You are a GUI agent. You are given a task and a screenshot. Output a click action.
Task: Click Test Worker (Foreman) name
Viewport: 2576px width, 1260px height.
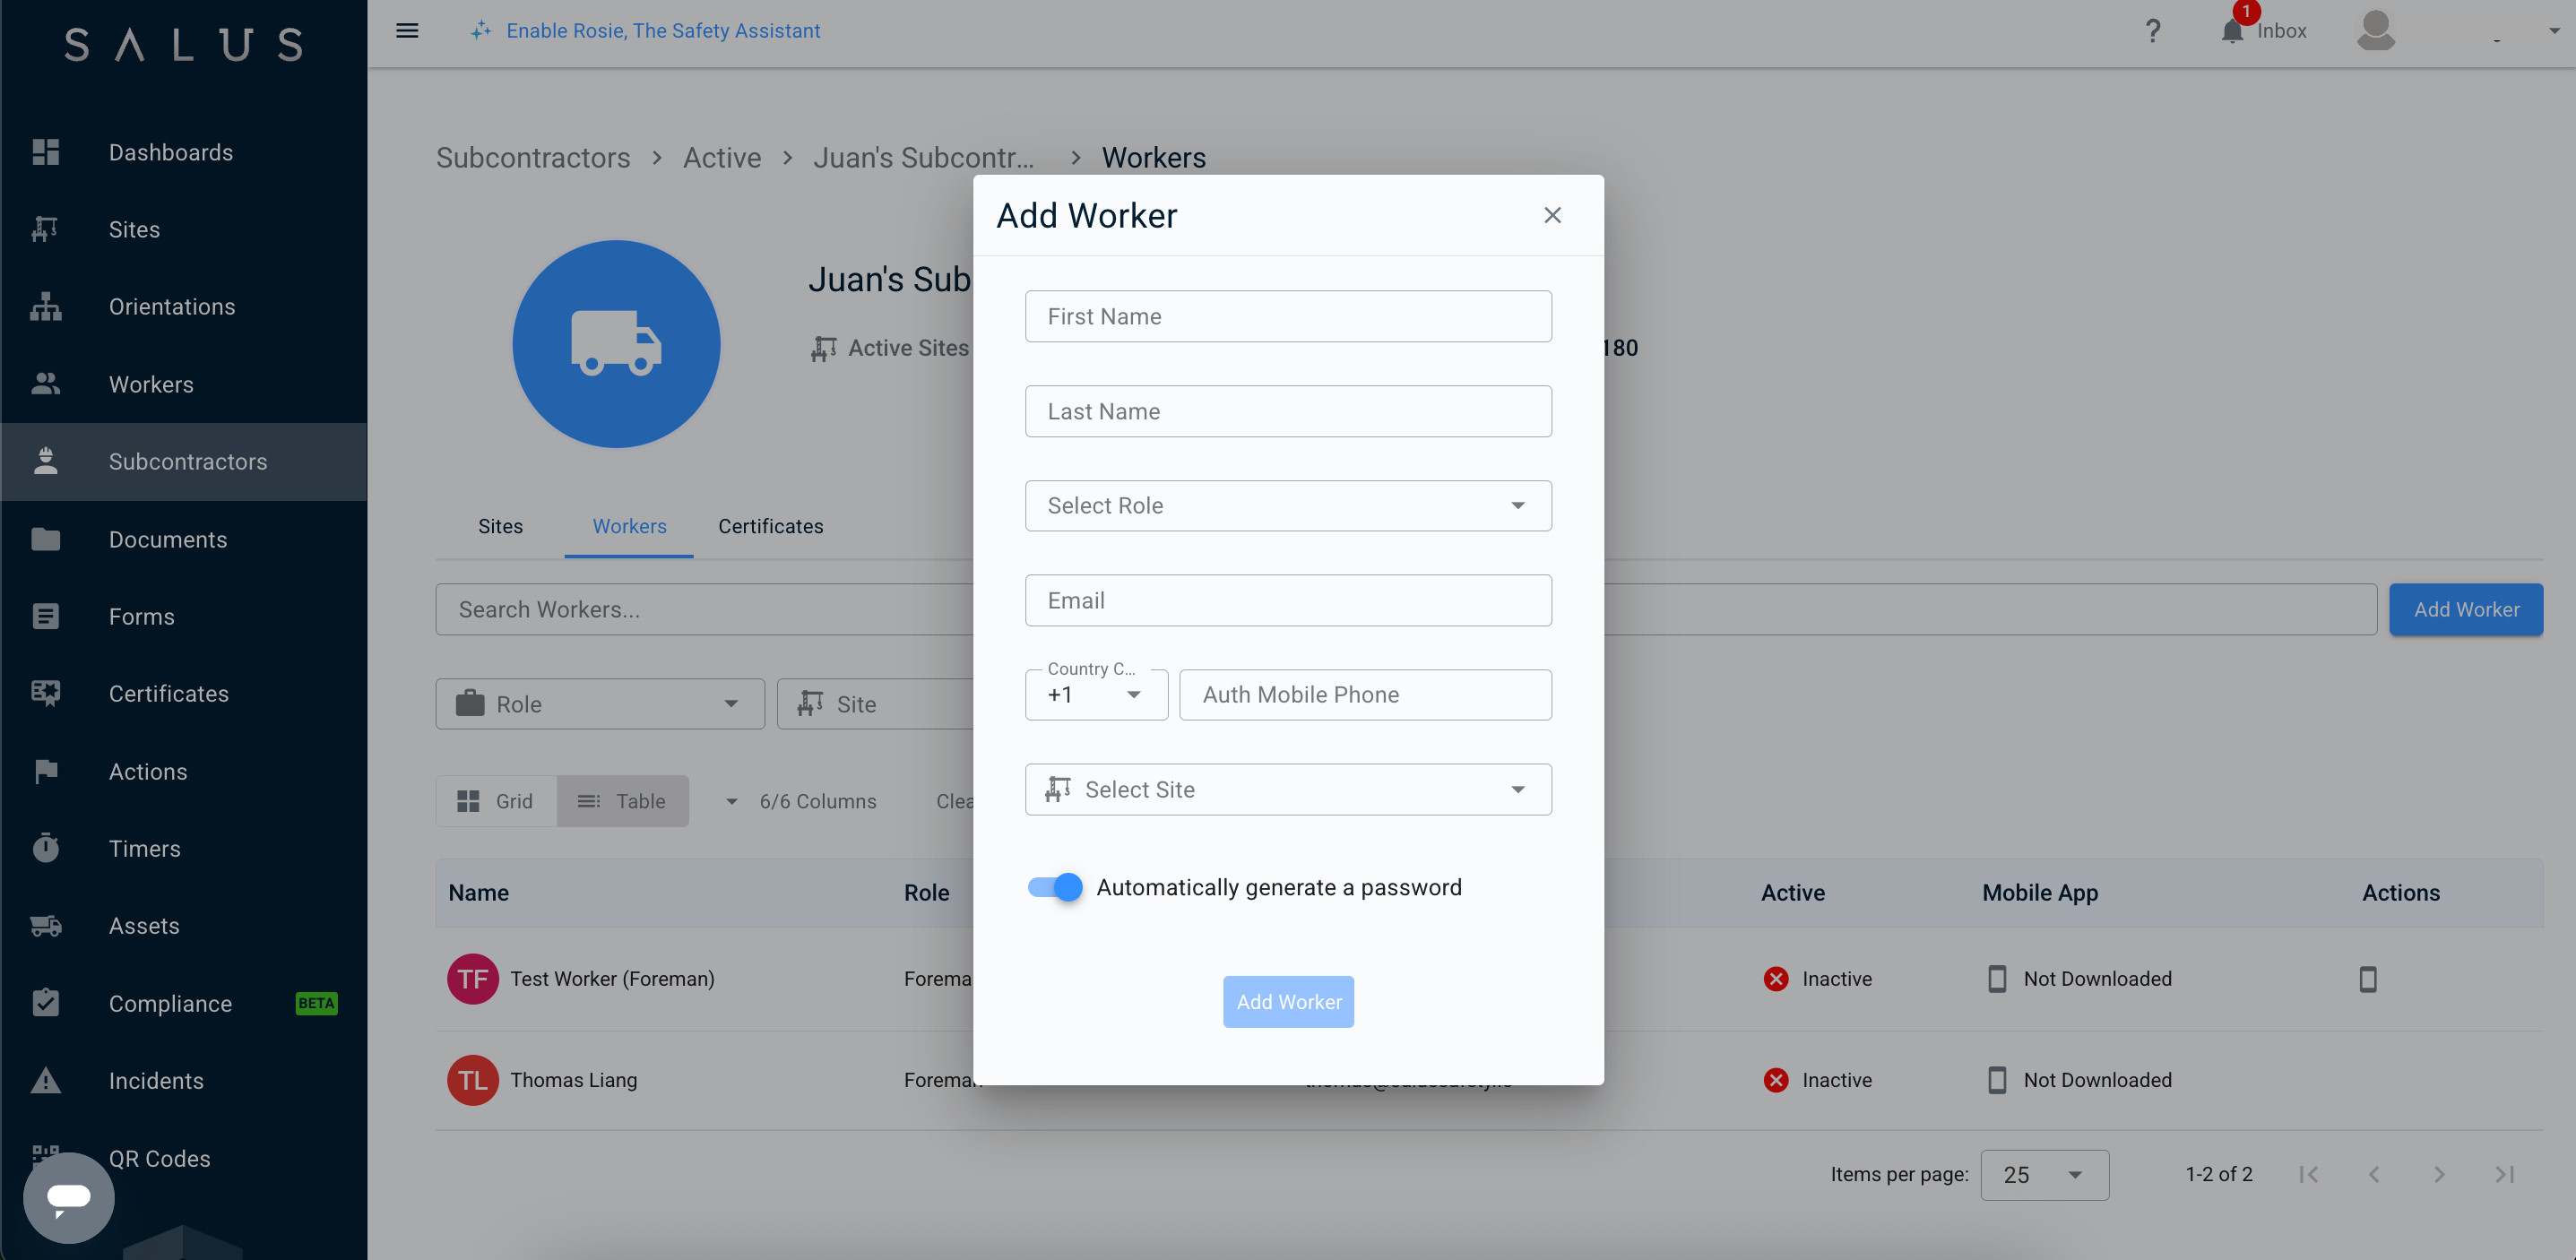pos(612,979)
